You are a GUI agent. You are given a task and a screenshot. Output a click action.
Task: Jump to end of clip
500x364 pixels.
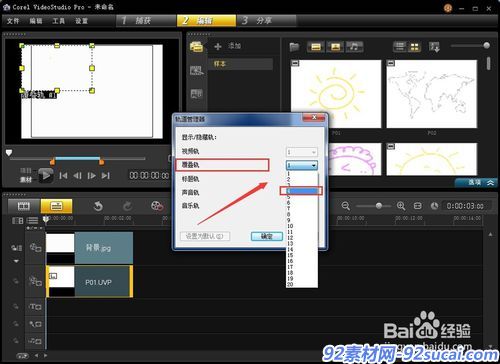106,175
